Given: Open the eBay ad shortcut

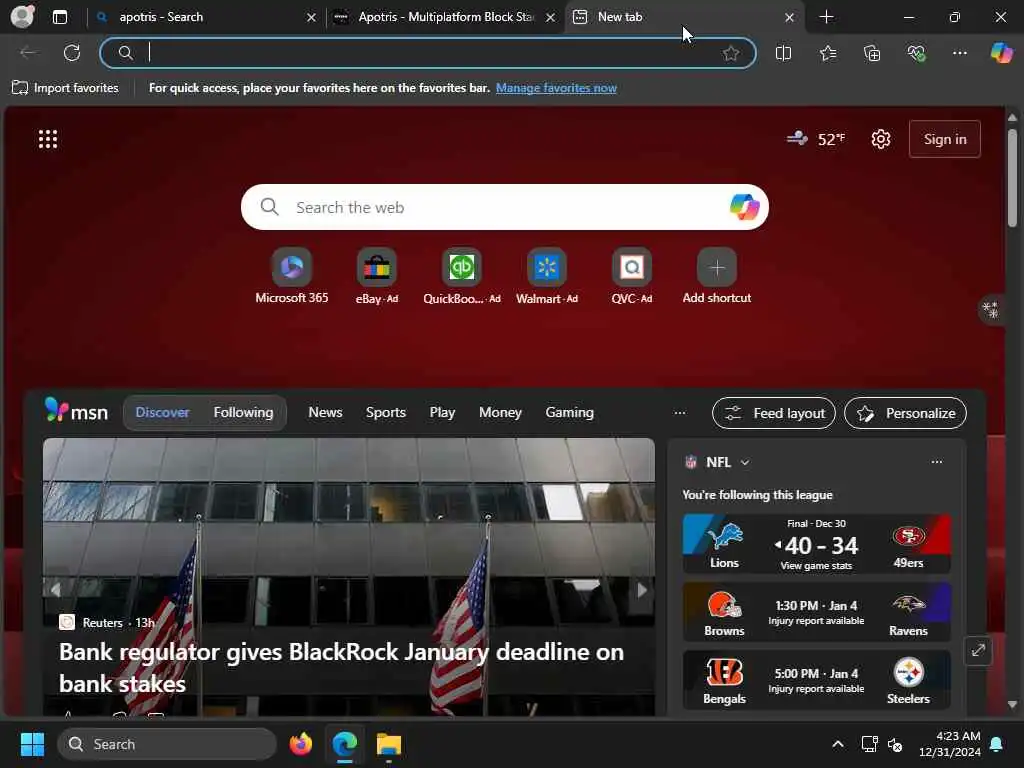Looking at the screenshot, I should [x=377, y=276].
